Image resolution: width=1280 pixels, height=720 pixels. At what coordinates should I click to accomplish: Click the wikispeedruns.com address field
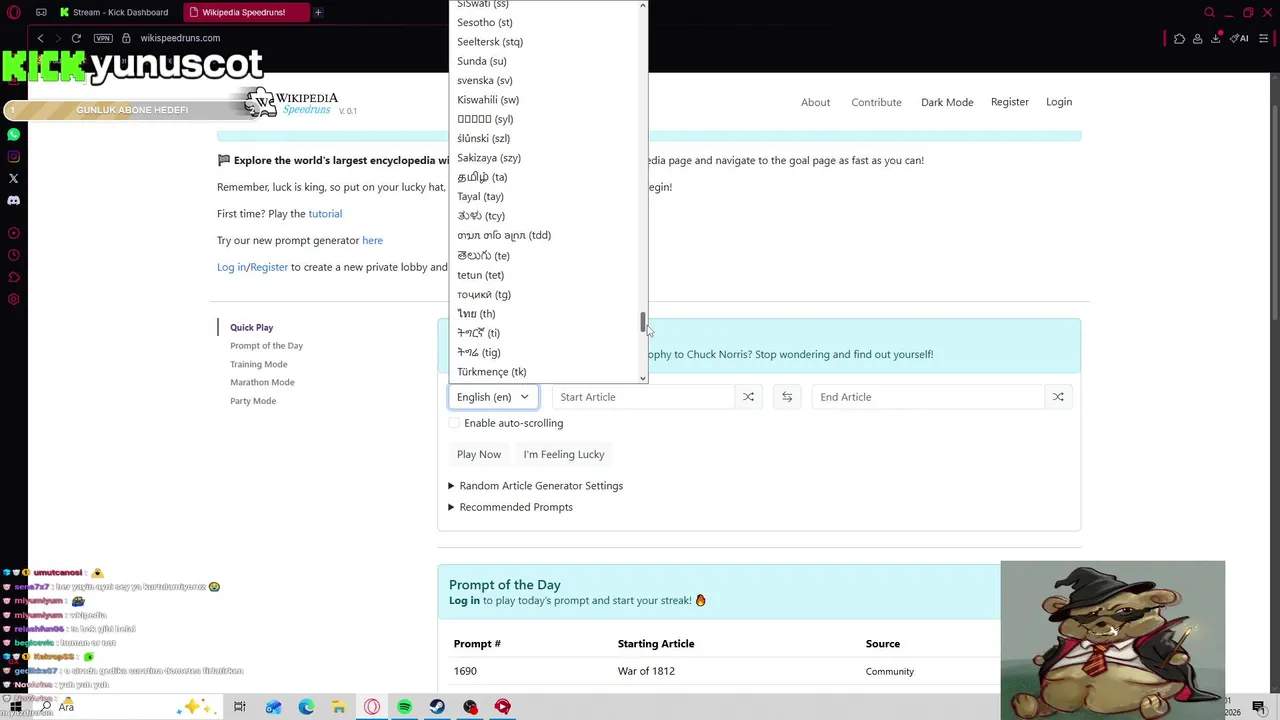(180, 38)
